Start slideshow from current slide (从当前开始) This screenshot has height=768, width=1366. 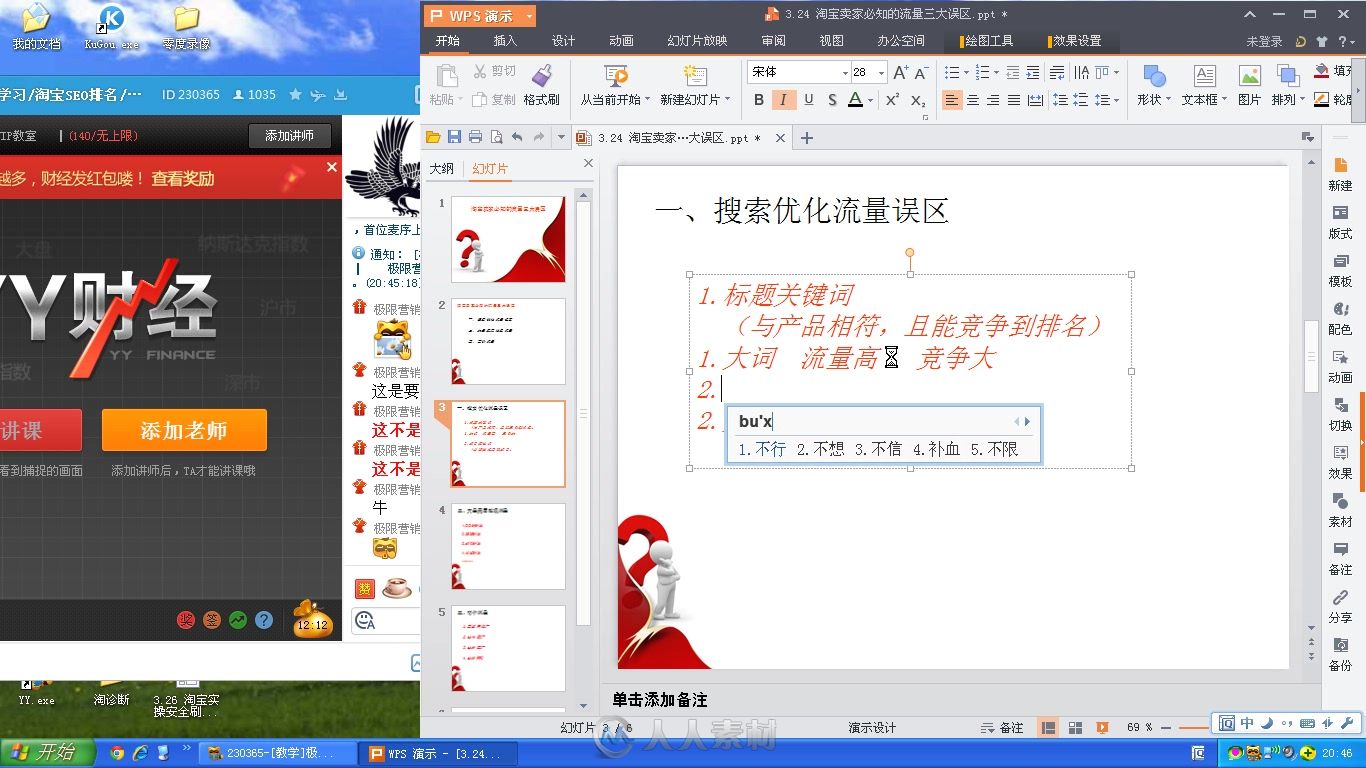[x=616, y=85]
